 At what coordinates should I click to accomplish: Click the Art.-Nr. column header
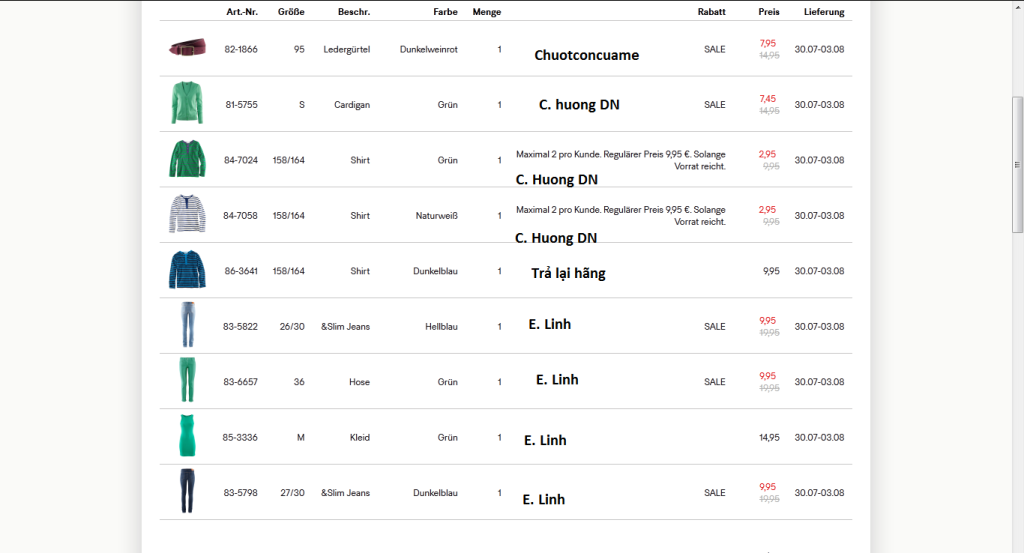242,12
